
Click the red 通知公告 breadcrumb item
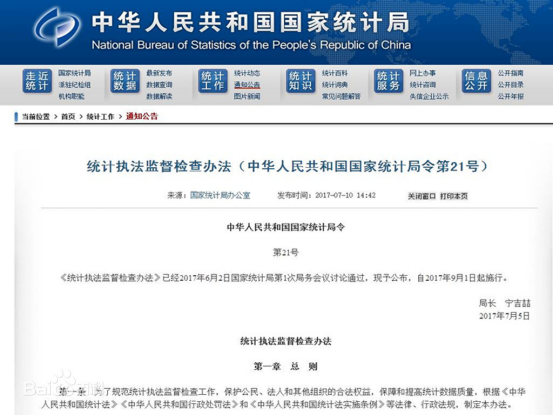pyautogui.click(x=142, y=116)
